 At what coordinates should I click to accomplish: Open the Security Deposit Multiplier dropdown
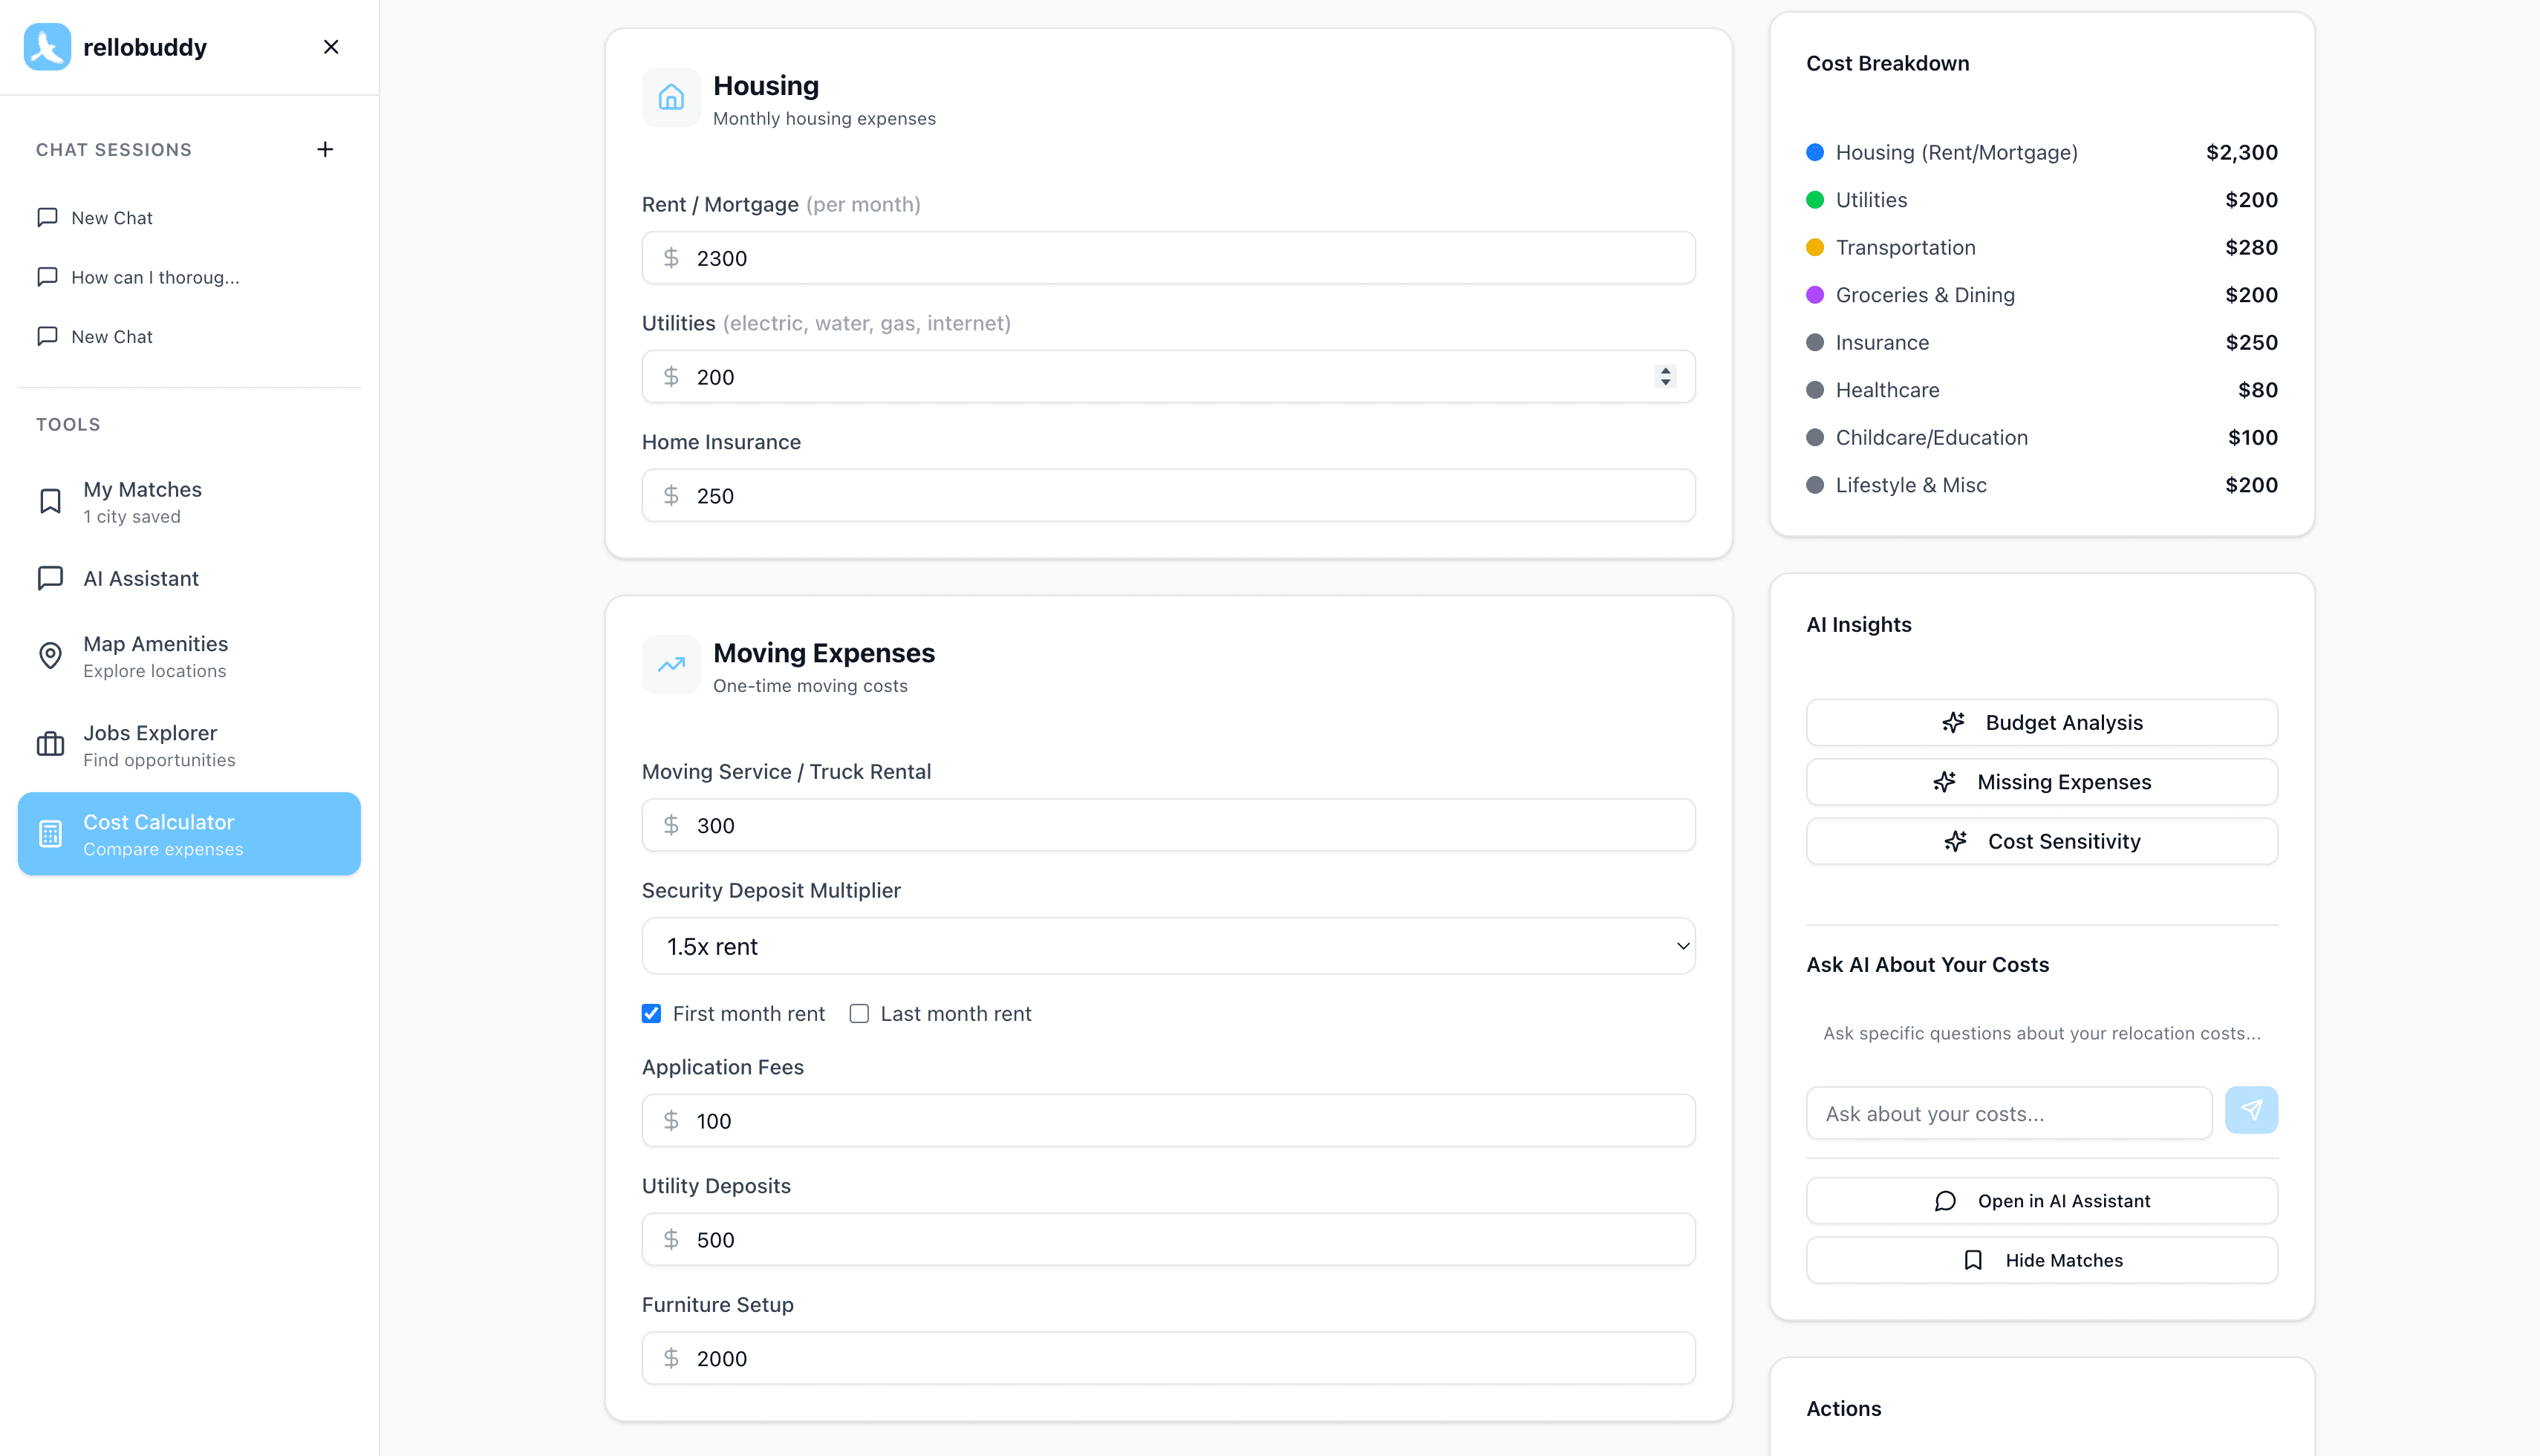point(1168,946)
